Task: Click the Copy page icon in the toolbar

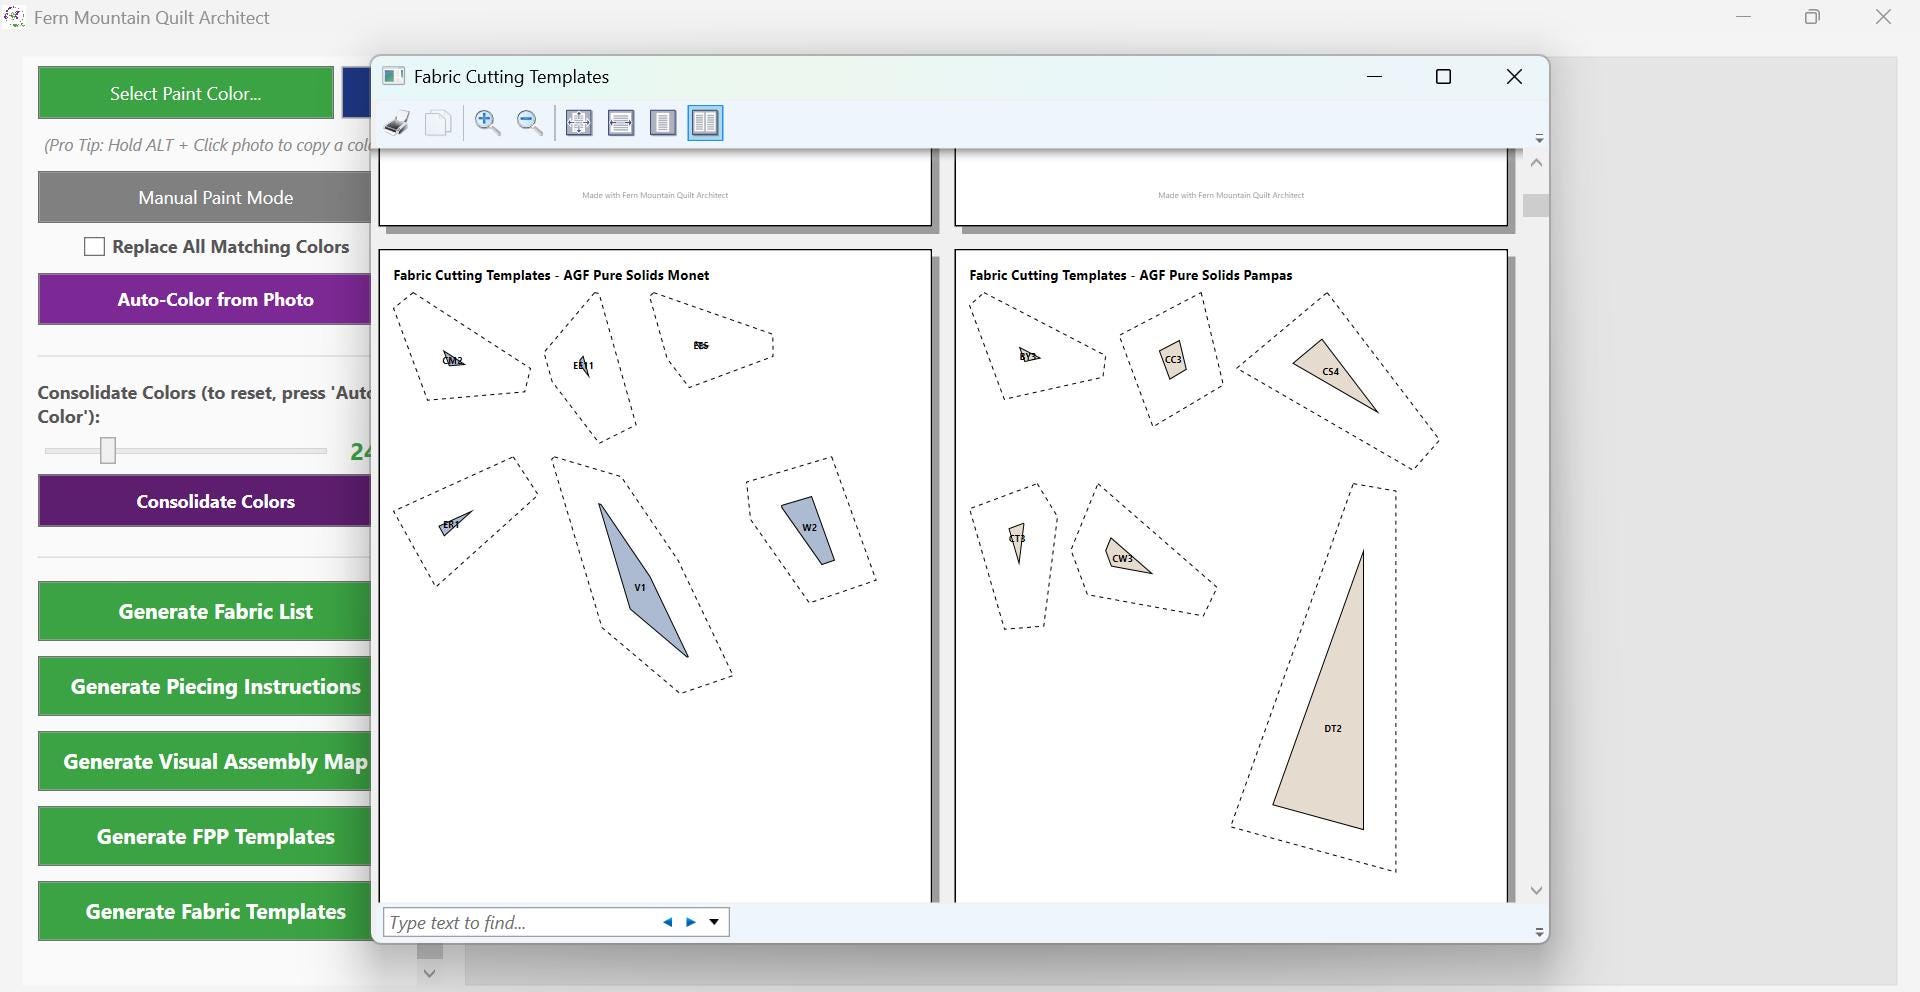Action: point(438,123)
